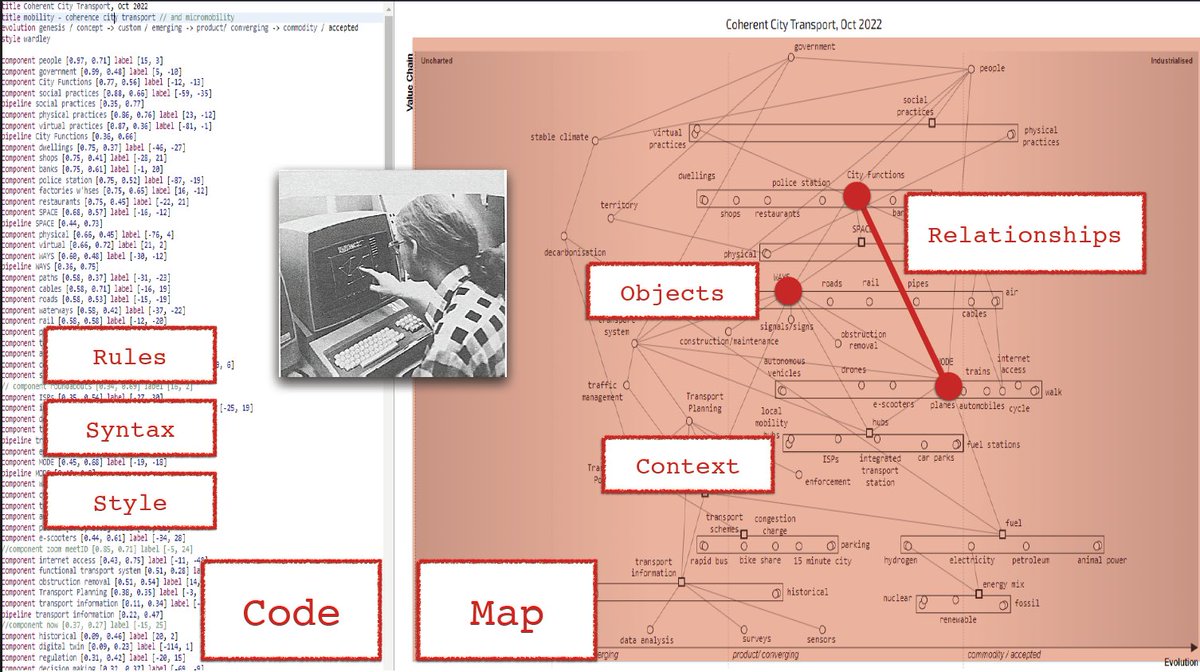
Task: Select the data analysis node
Action: 650,629
